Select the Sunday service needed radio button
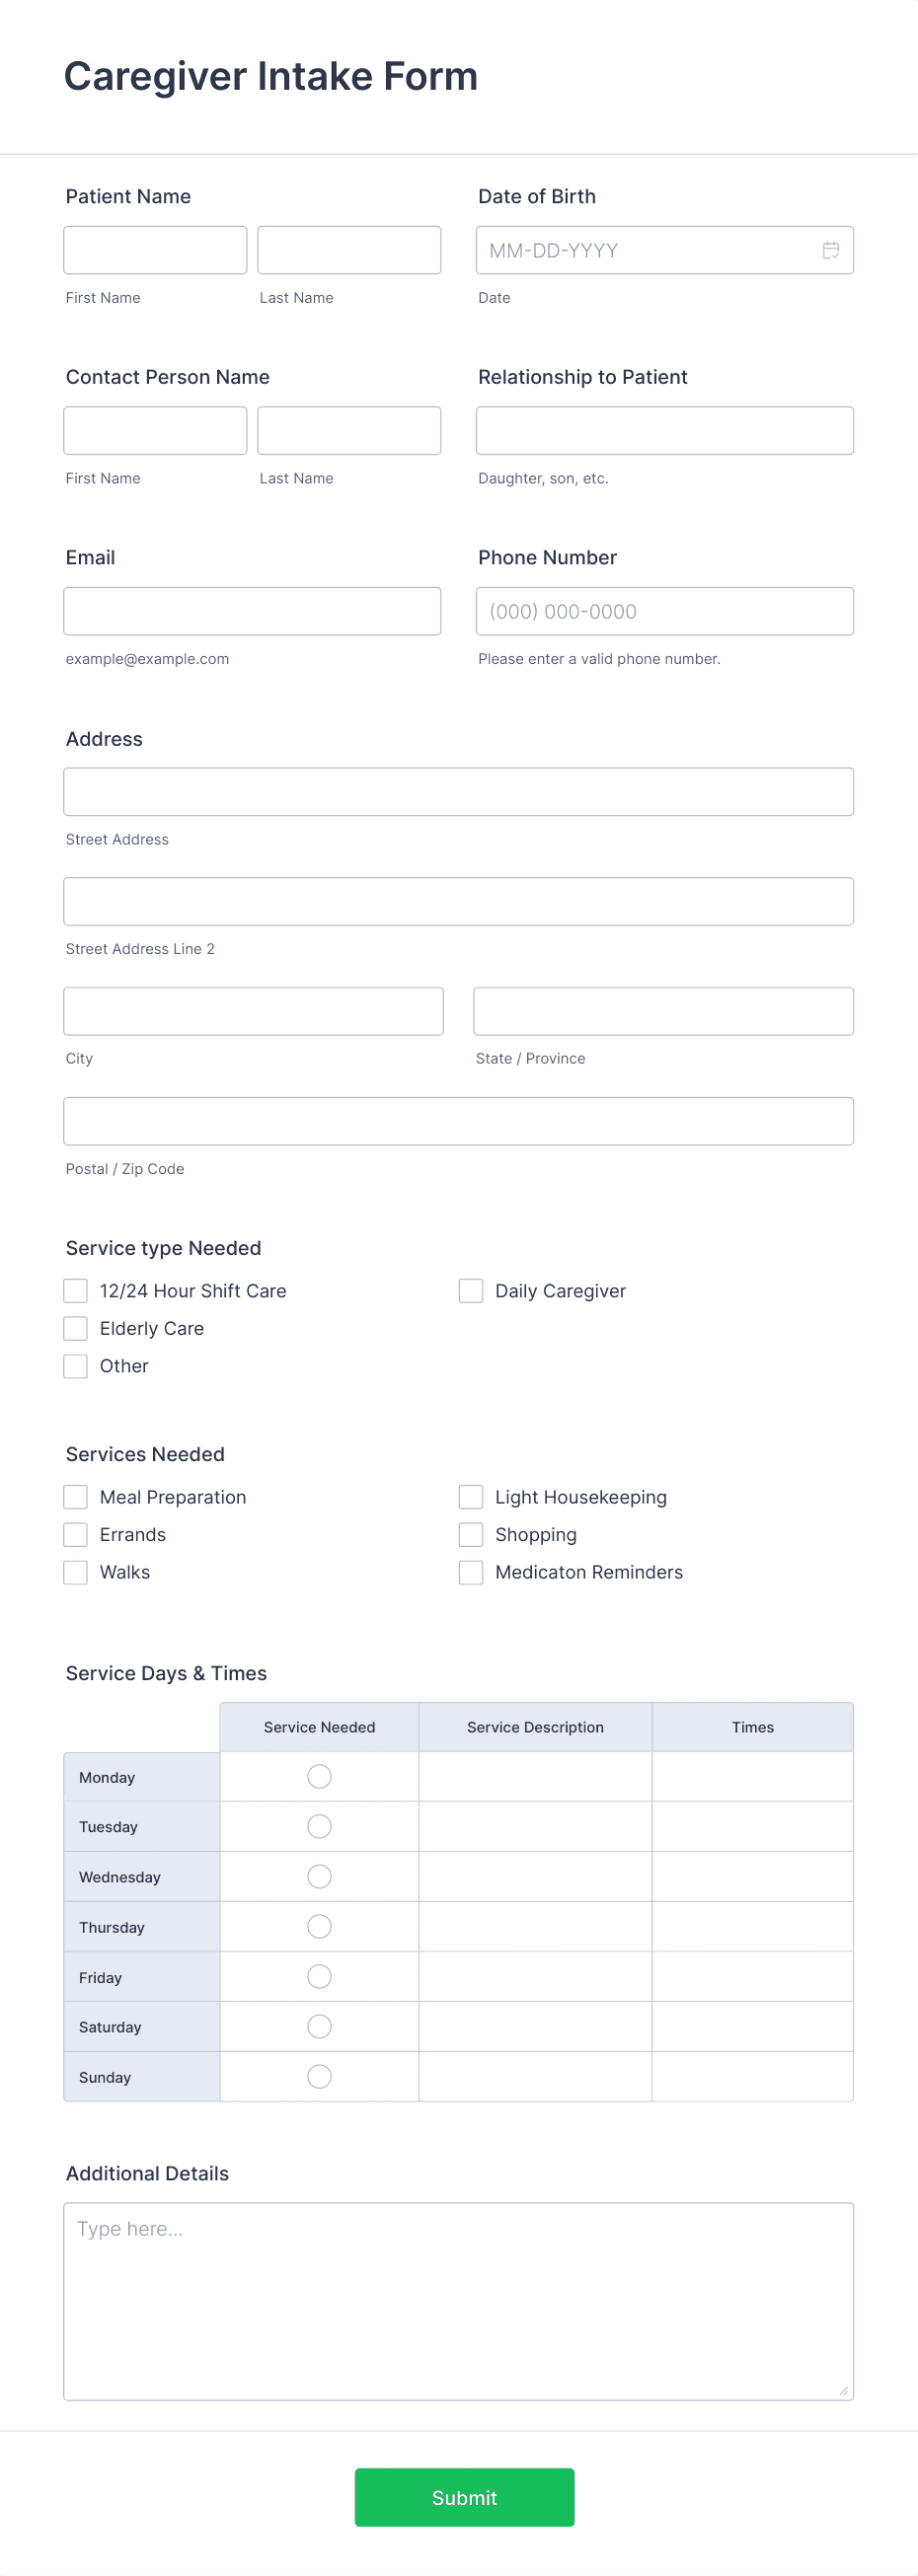This screenshot has width=918, height=2576. [x=318, y=2076]
